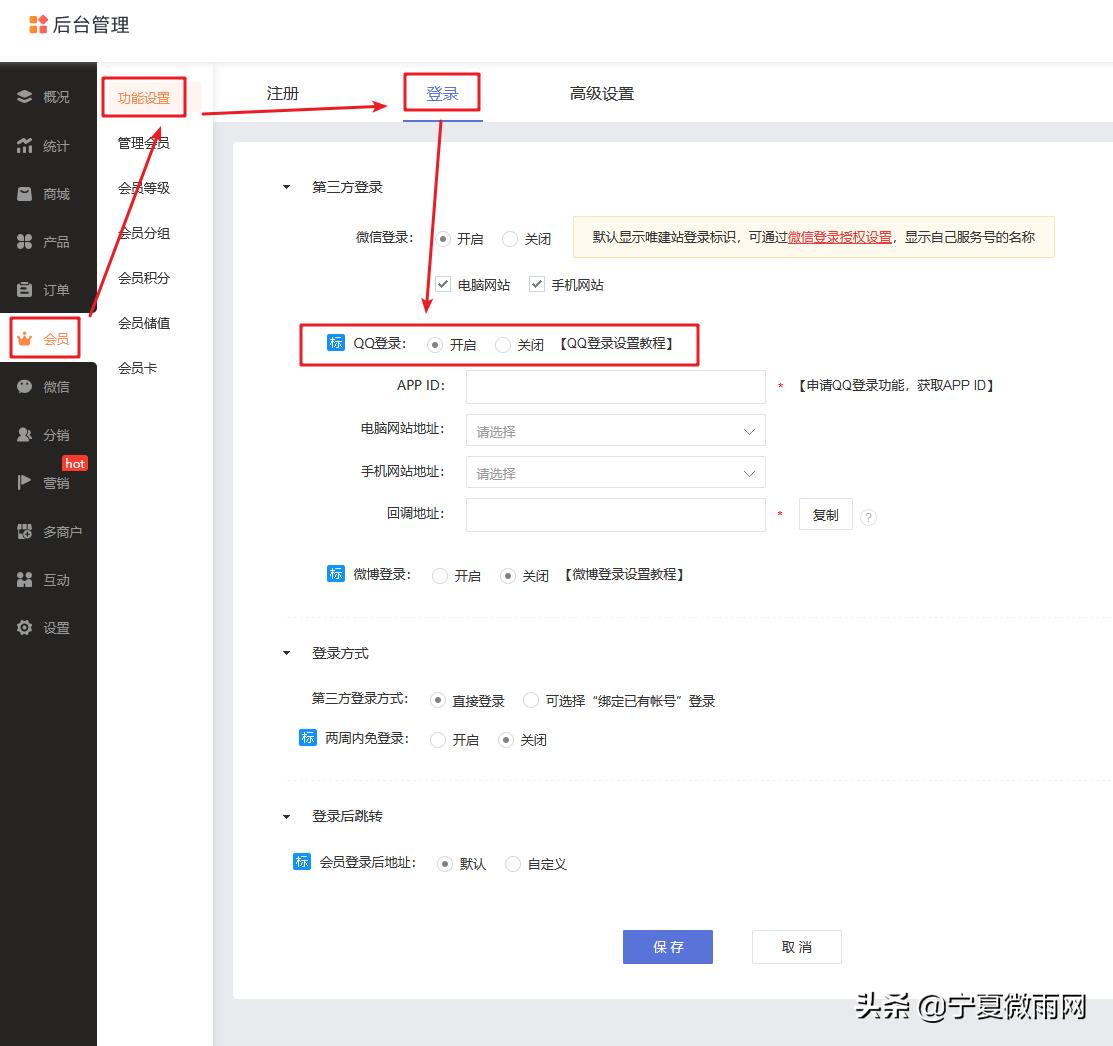Click inside the APP ID input field
Screen dimensions: 1113x1046
pyautogui.click(x=614, y=386)
